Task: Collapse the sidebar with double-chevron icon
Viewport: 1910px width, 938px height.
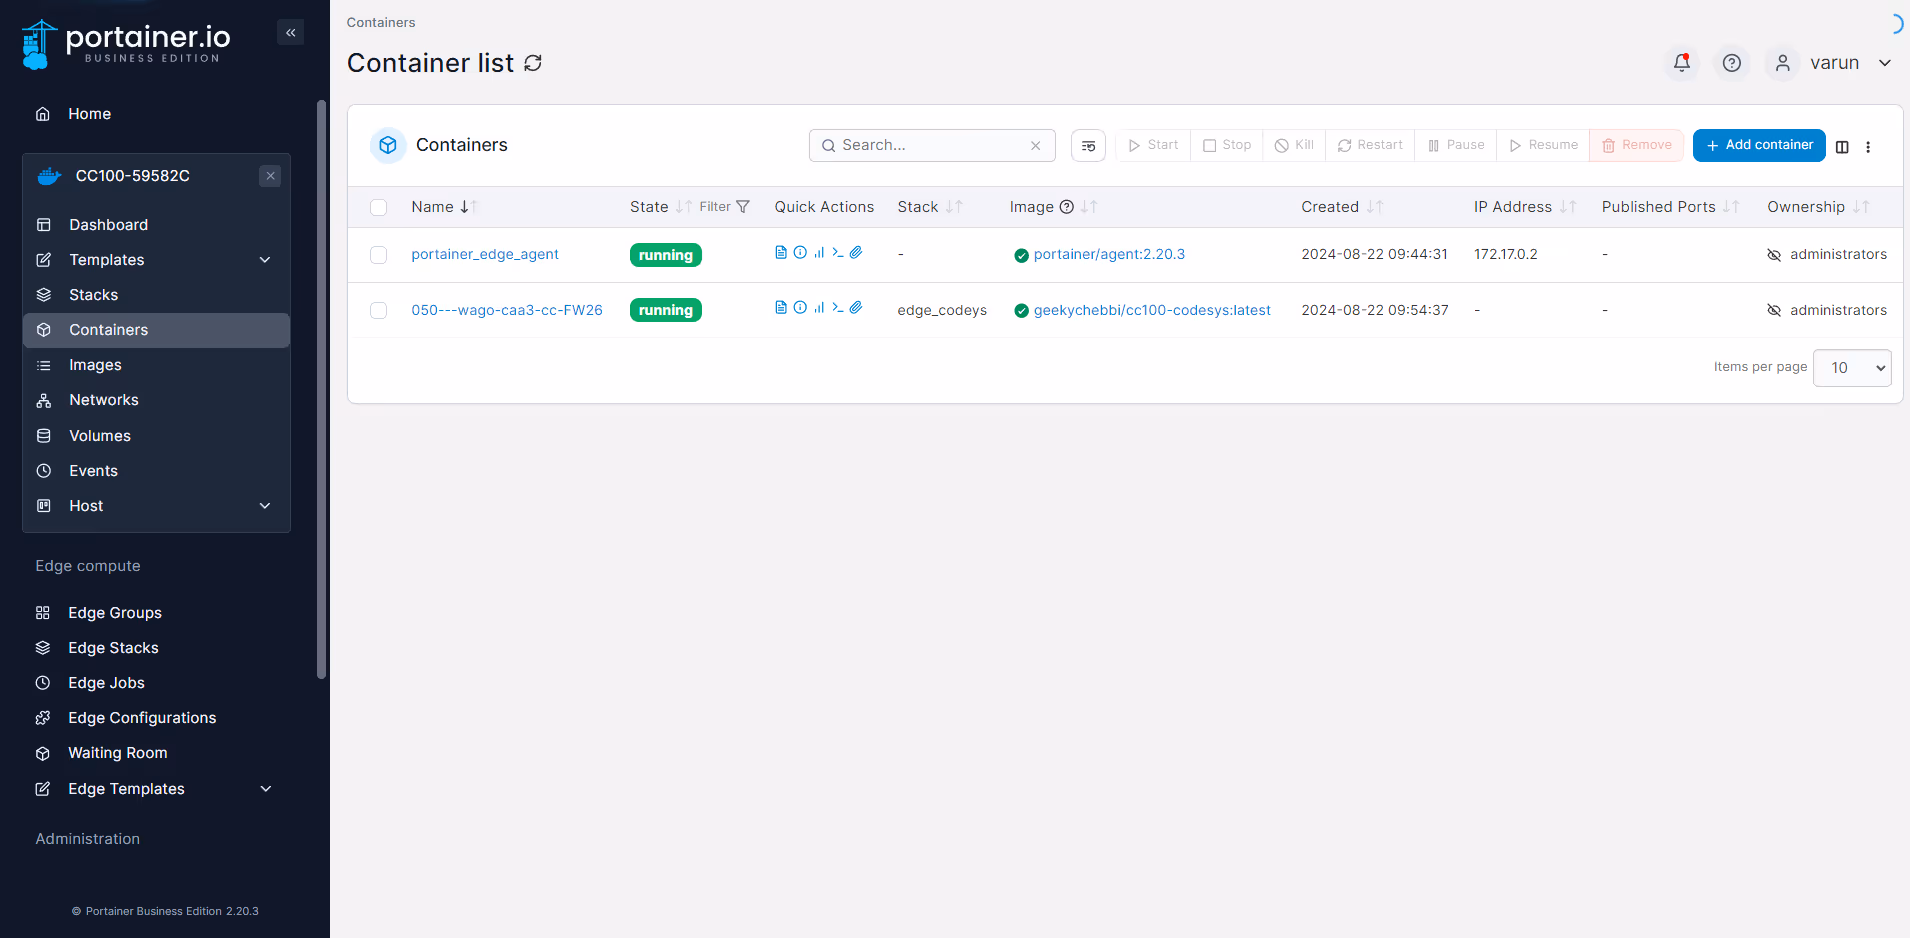Action: (290, 33)
